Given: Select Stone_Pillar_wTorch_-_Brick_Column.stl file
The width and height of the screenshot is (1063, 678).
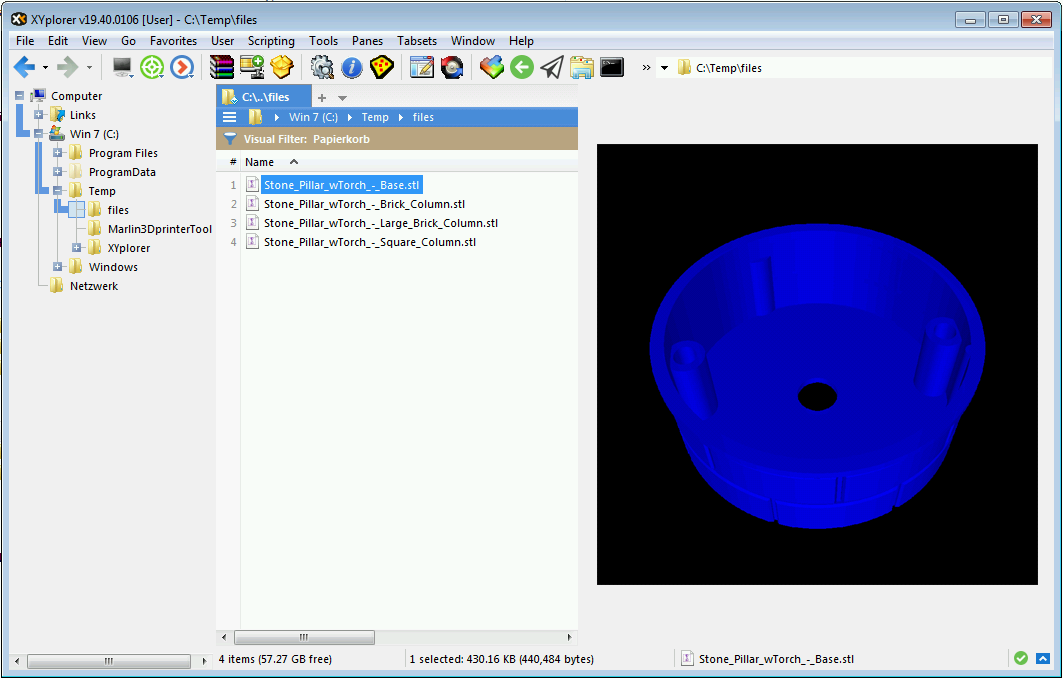Looking at the screenshot, I should coord(364,204).
